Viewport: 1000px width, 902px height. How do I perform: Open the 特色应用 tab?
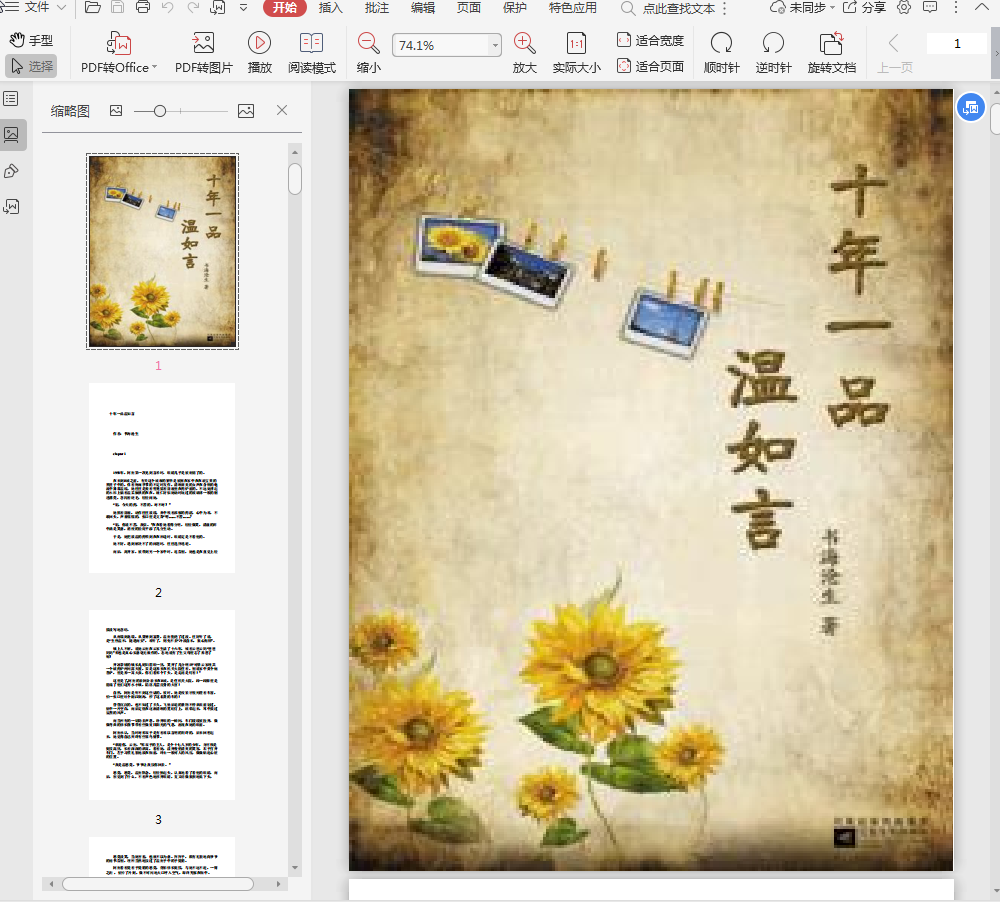pyautogui.click(x=573, y=8)
